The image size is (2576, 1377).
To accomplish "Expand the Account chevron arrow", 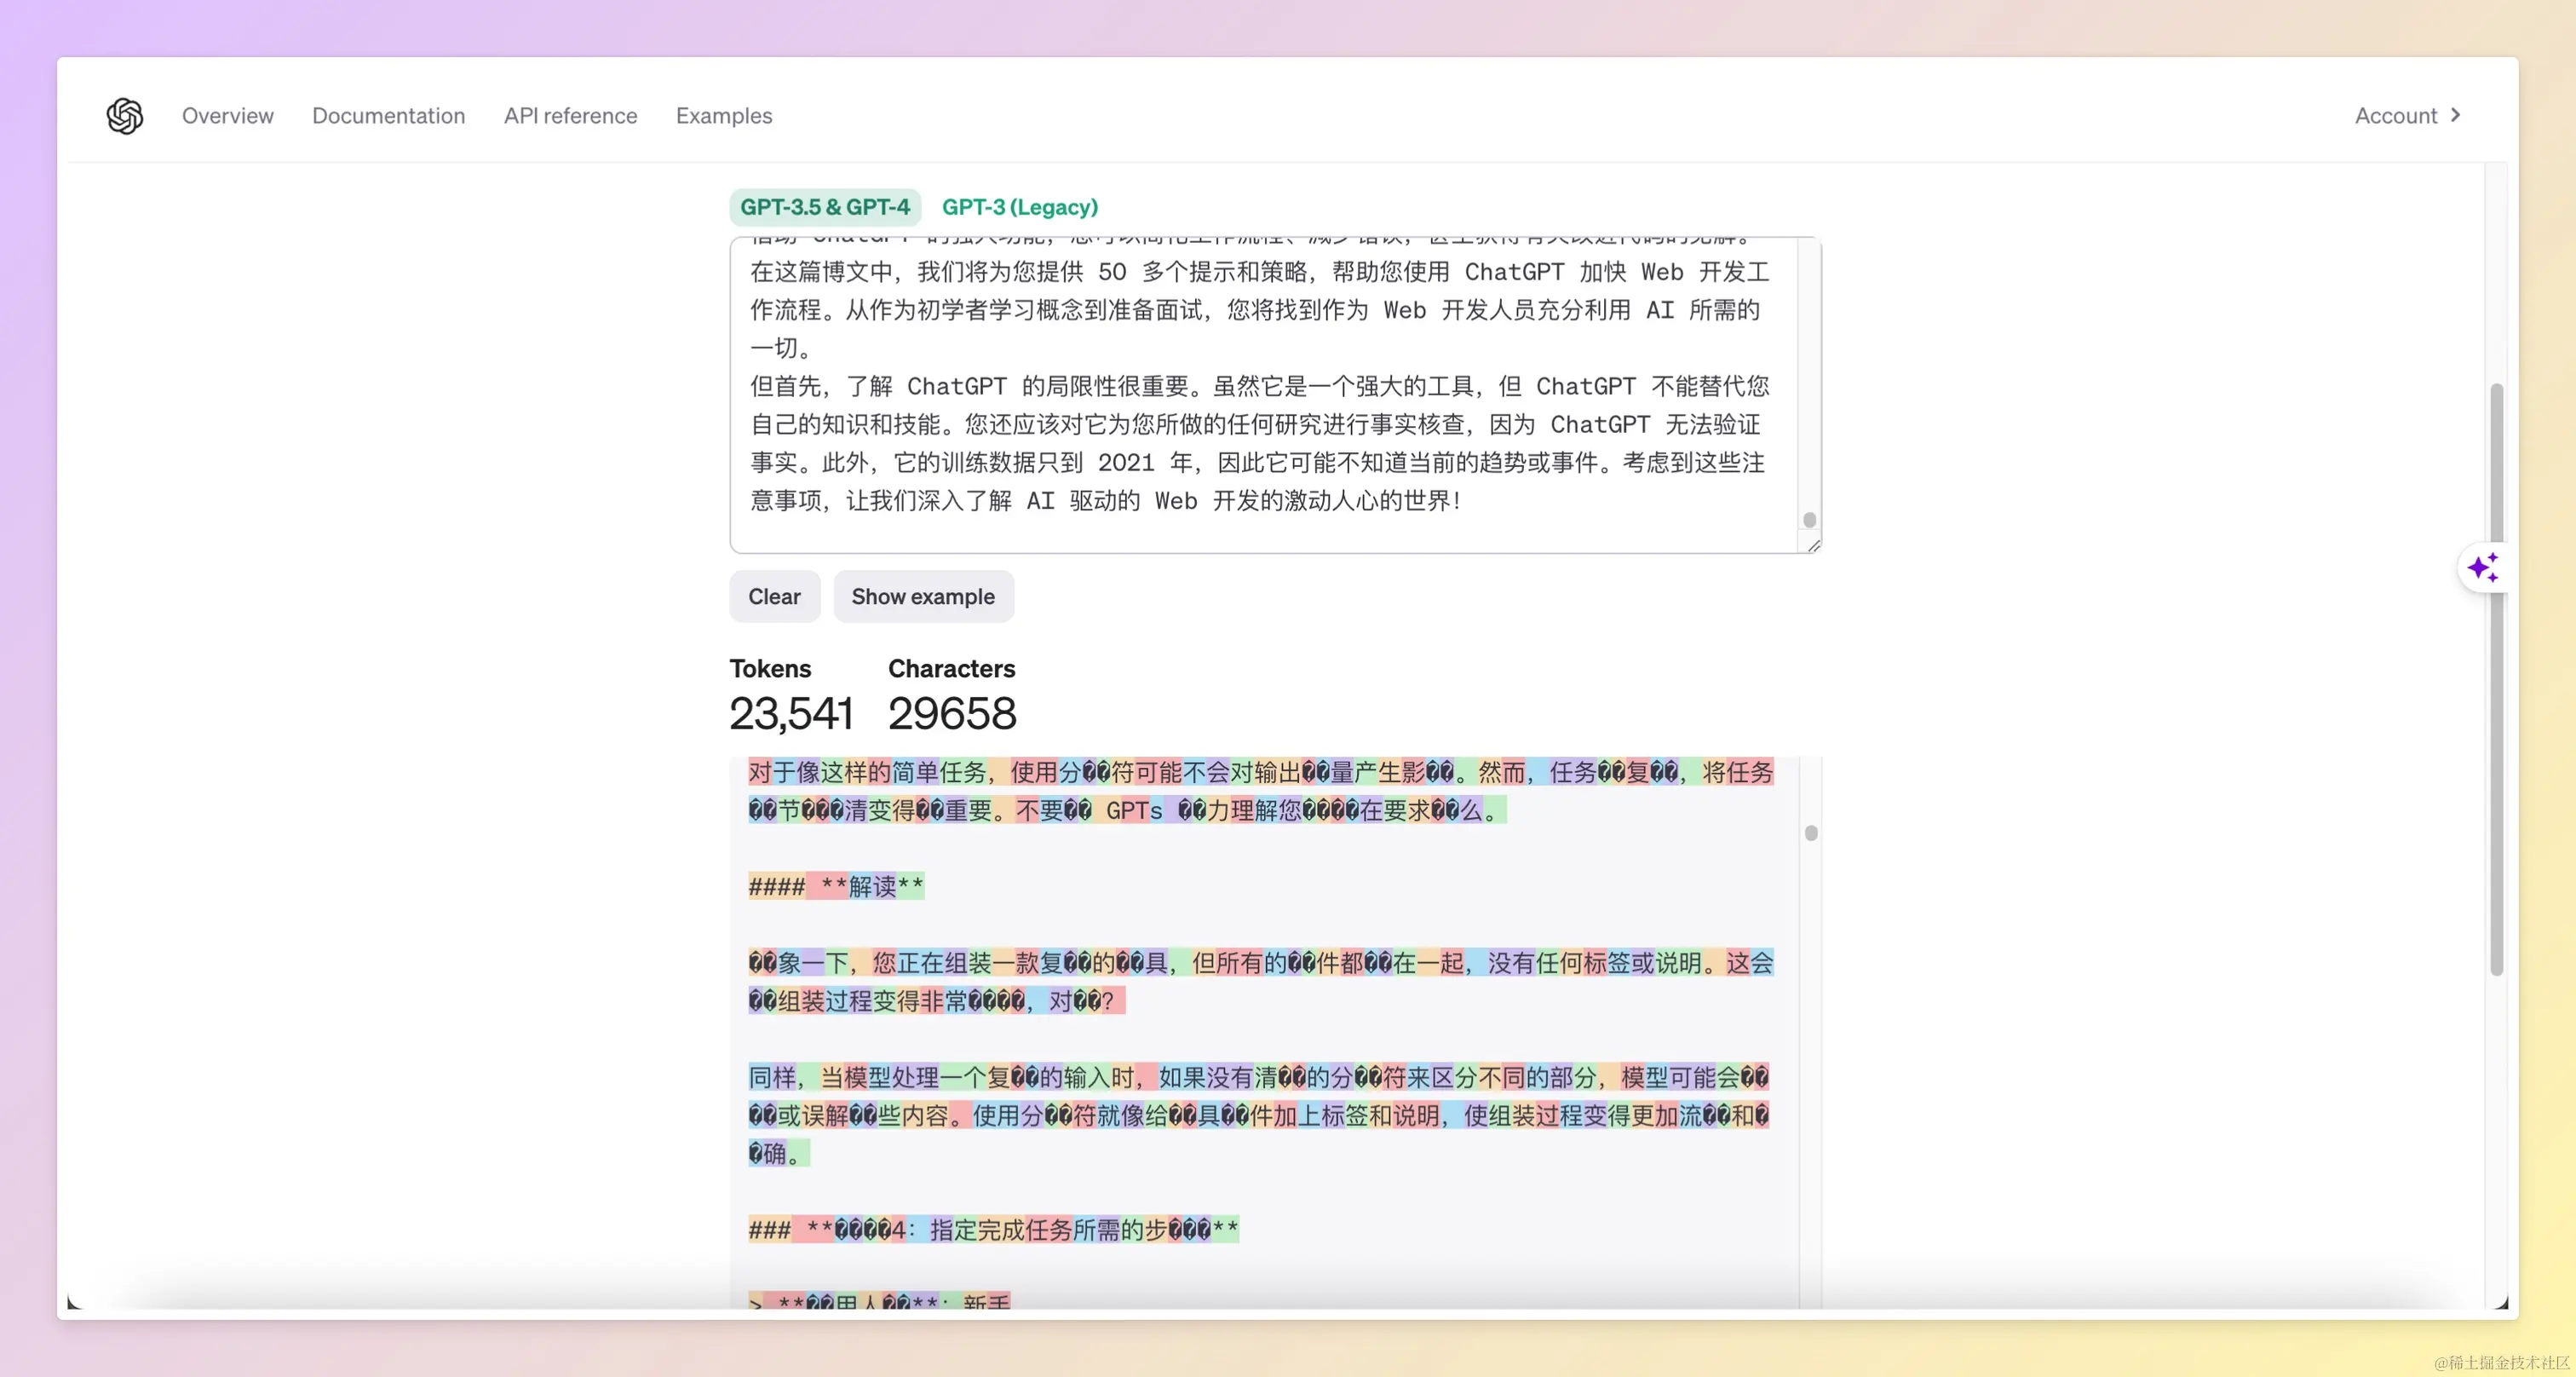I will pyautogui.click(x=2456, y=116).
